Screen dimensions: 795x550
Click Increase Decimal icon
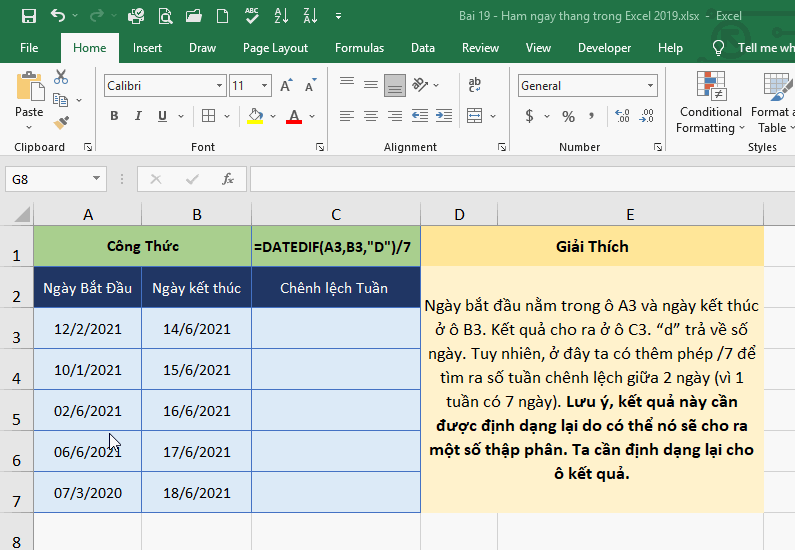(x=622, y=116)
